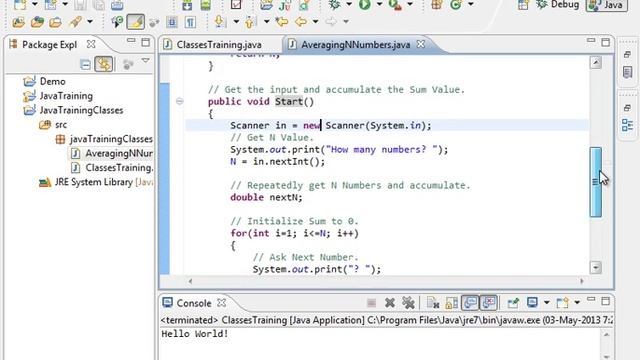Click the Run Last Tool external tools icon
Viewport: 640px width, 360px height.
[395, 4]
